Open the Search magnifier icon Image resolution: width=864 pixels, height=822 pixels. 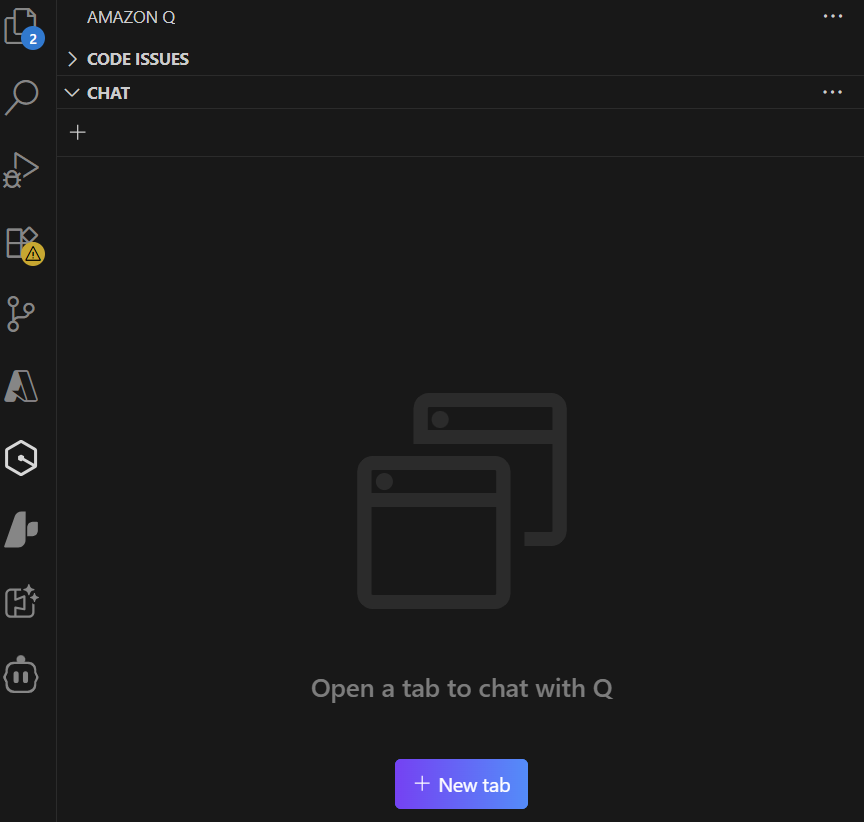21,98
